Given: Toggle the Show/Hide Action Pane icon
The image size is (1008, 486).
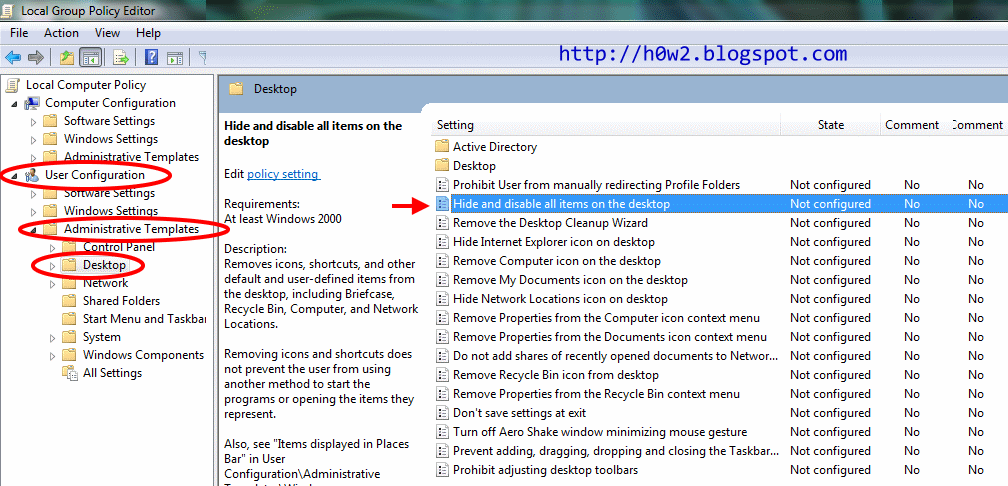Looking at the screenshot, I should (175, 58).
